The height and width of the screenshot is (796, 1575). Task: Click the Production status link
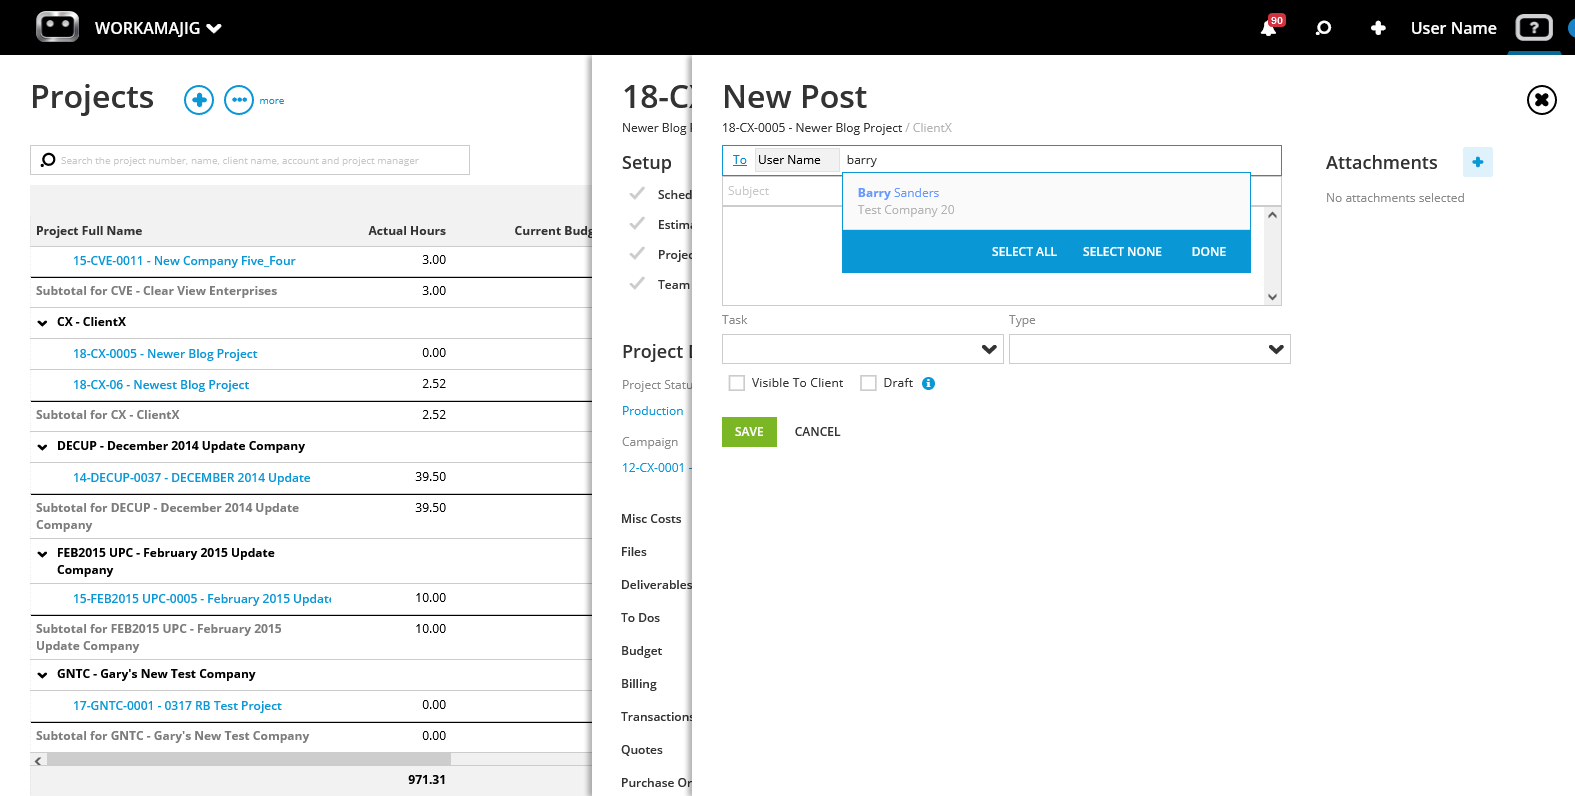653,411
